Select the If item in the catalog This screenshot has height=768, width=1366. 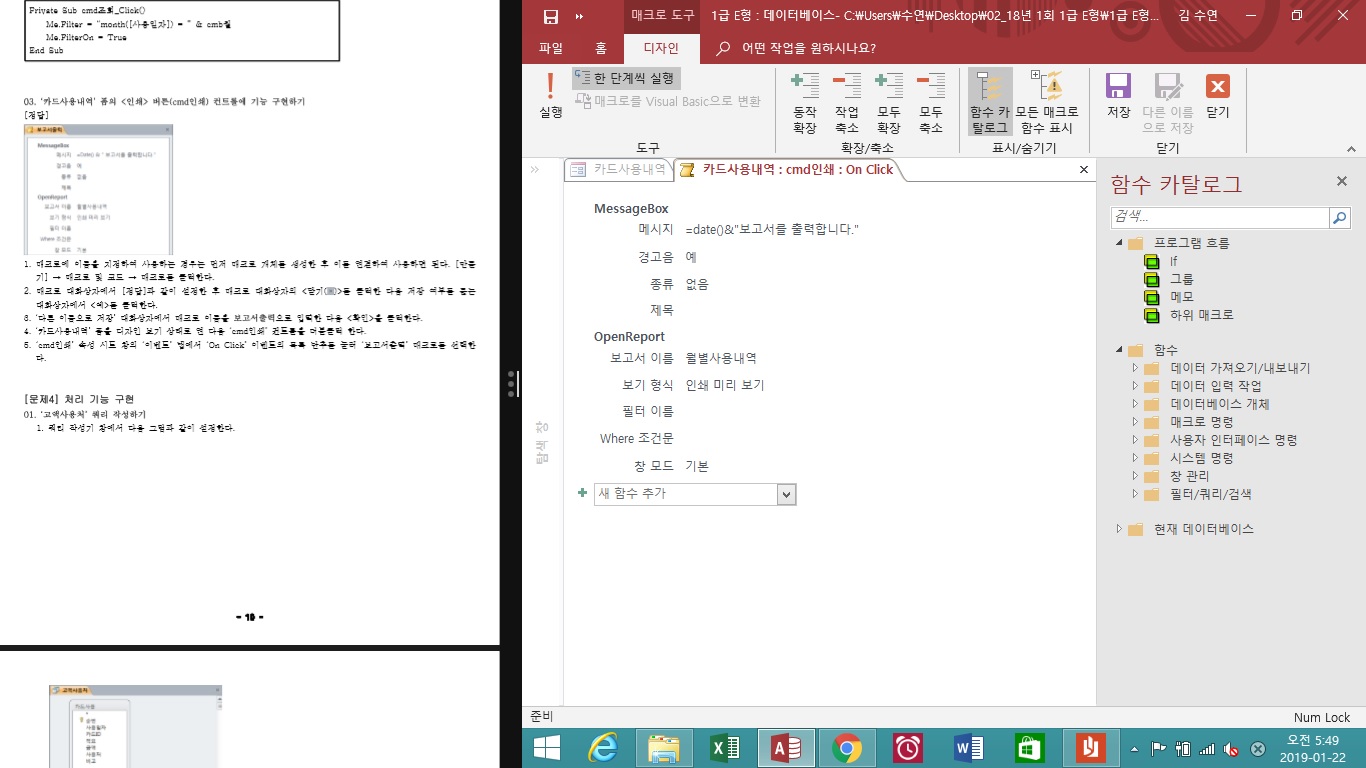(1173, 261)
